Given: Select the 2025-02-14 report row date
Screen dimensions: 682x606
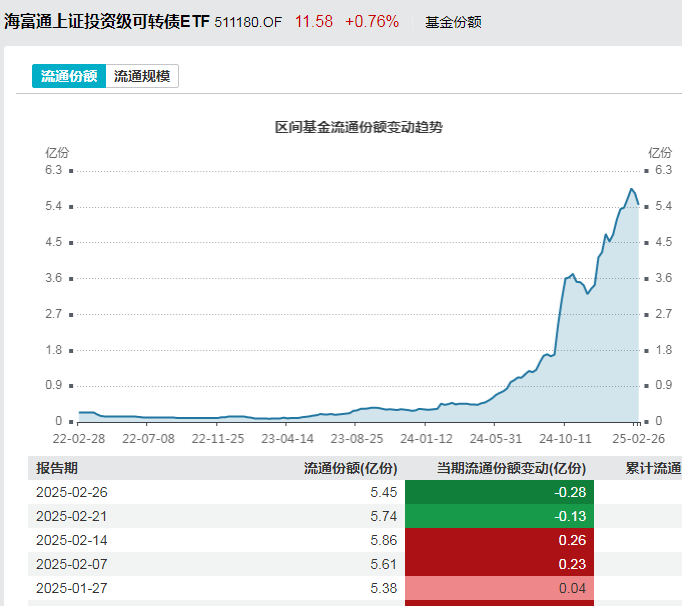Looking at the screenshot, I should click(x=72, y=540).
